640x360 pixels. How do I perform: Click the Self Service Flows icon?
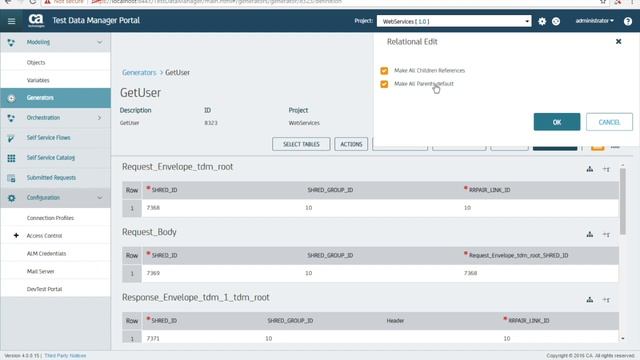pos(11,138)
